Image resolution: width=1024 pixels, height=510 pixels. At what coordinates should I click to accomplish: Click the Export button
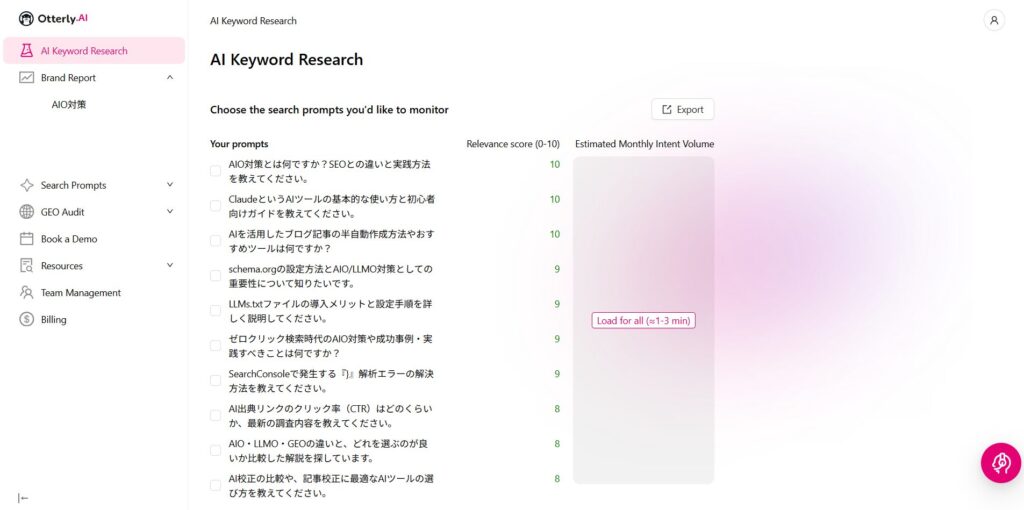[x=682, y=110]
